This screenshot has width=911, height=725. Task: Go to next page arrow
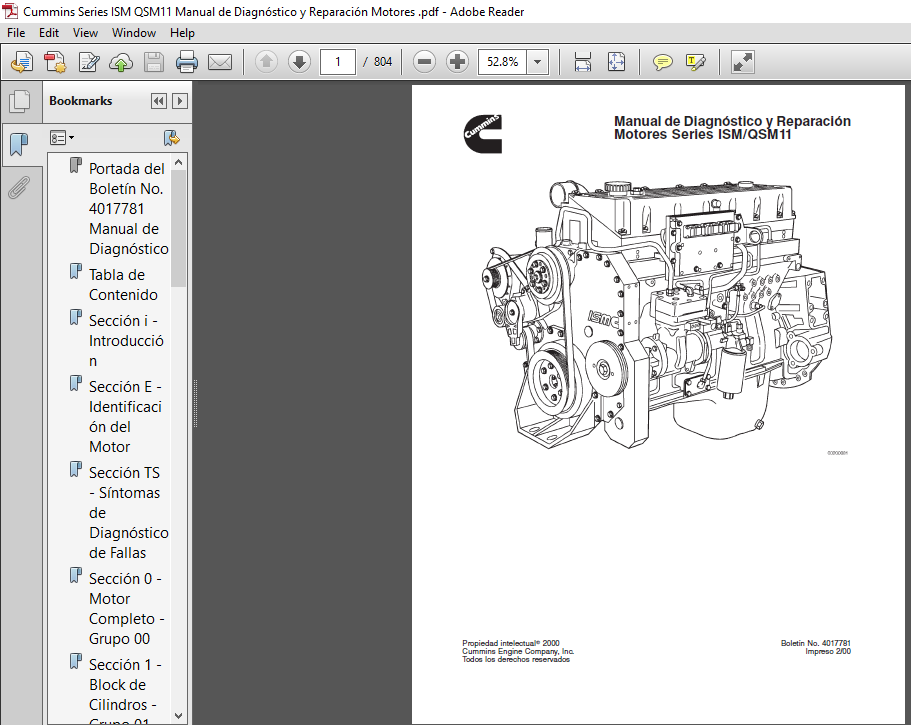point(299,62)
